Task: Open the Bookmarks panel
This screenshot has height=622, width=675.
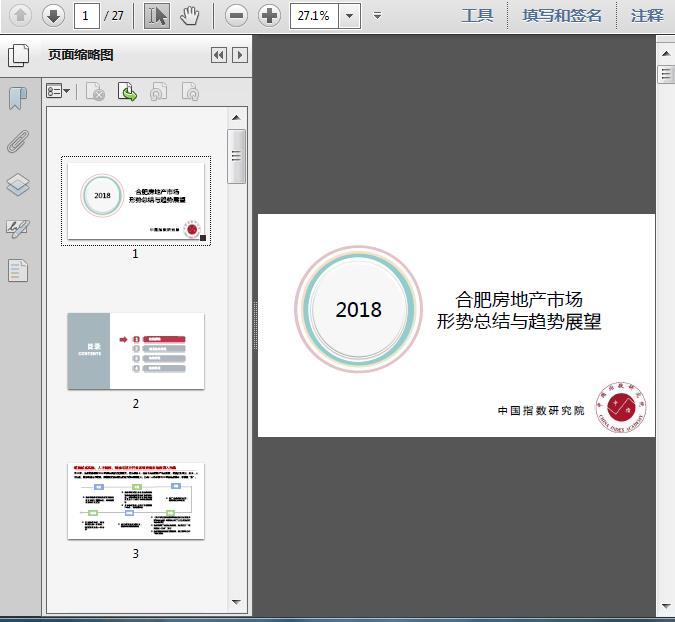Action: point(18,99)
